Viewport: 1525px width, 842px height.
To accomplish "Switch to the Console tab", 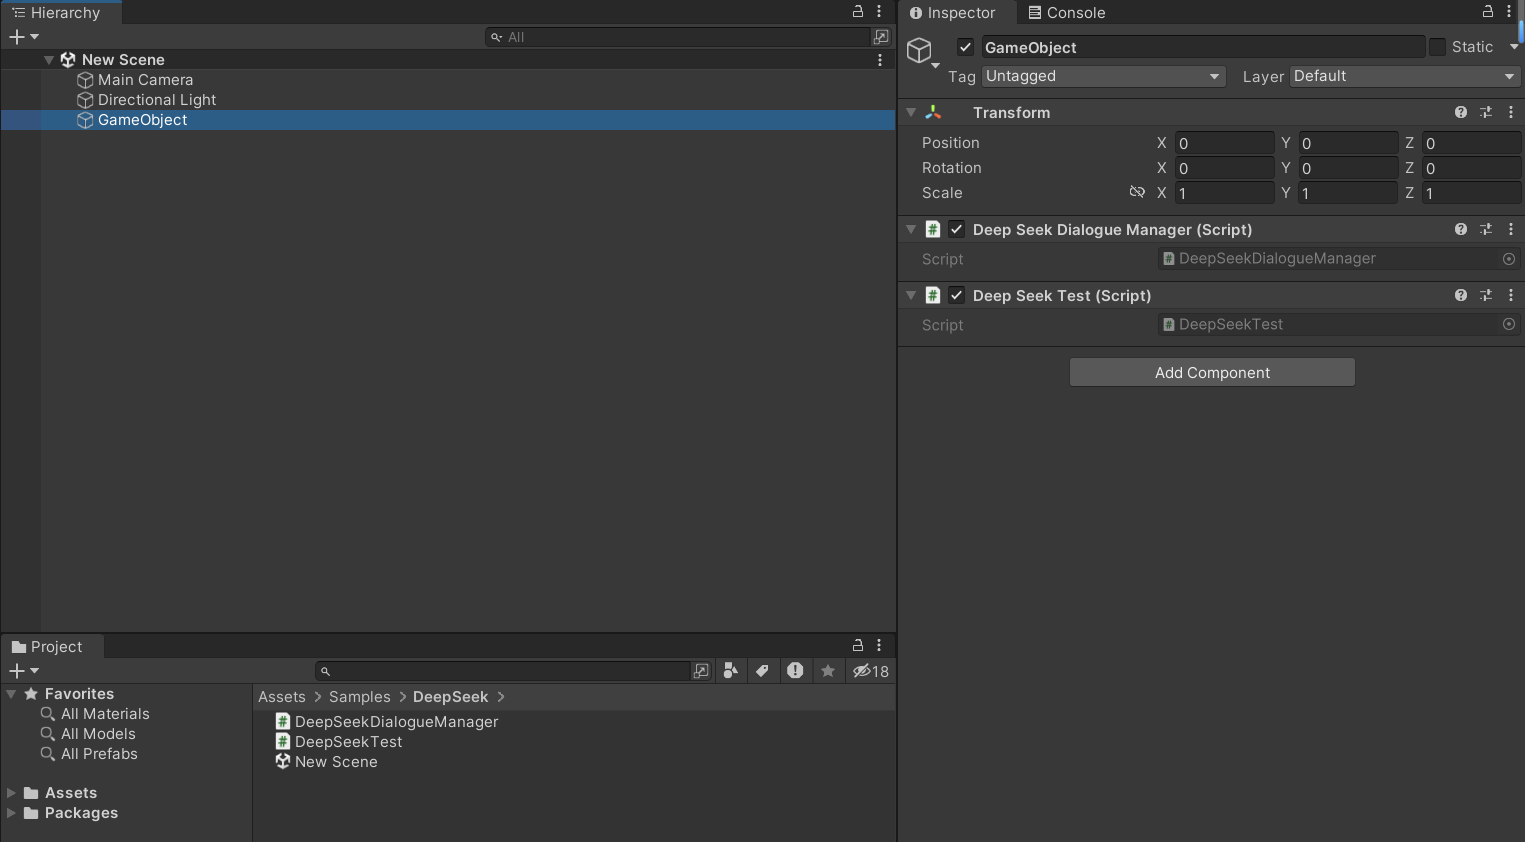I will coord(1067,13).
